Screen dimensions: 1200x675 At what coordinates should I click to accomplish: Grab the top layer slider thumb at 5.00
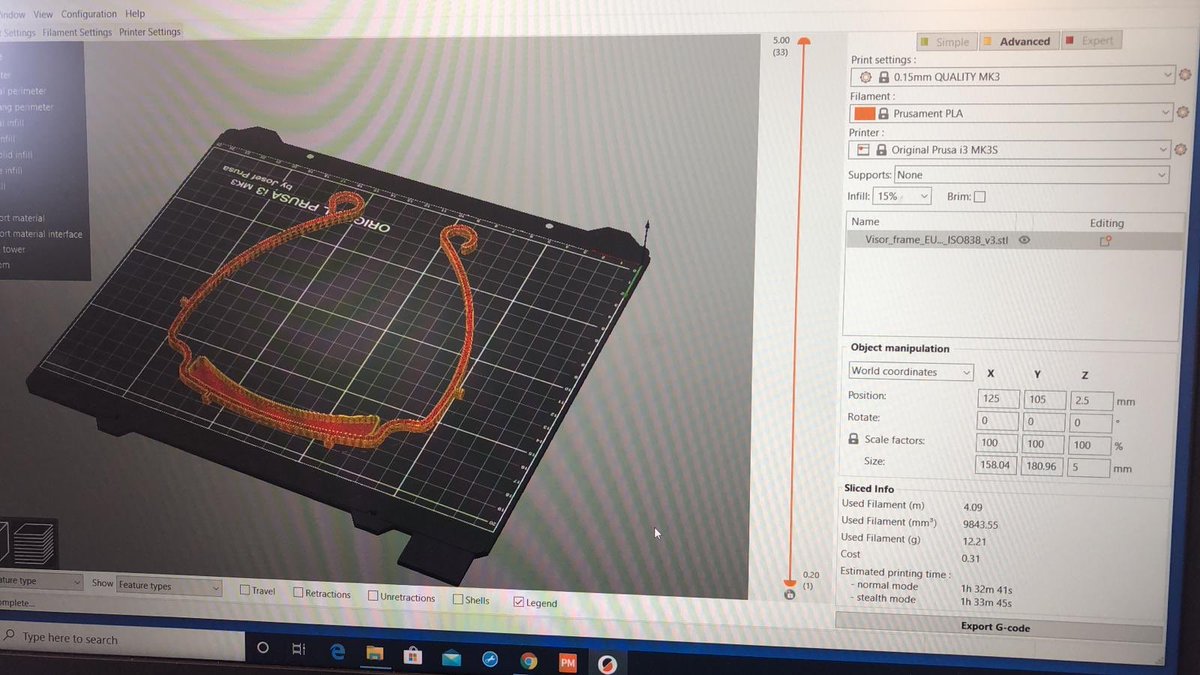pos(804,43)
